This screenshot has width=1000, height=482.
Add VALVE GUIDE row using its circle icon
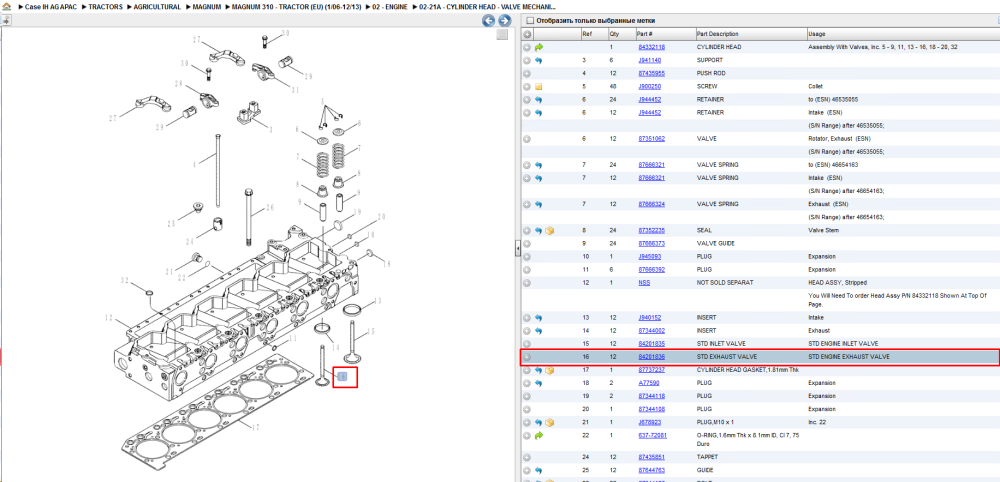(527, 244)
